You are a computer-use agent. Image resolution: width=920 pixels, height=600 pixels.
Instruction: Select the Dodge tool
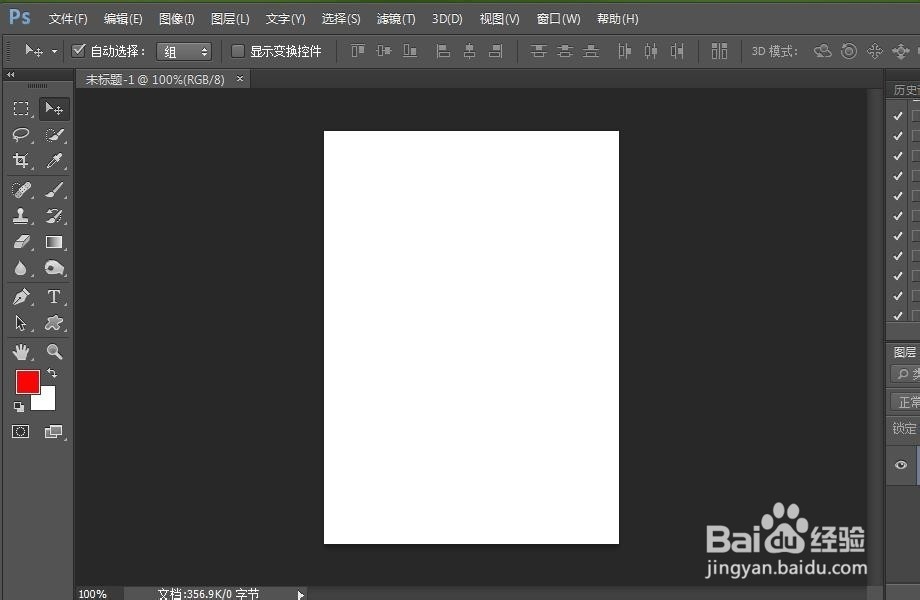pyautogui.click(x=54, y=268)
